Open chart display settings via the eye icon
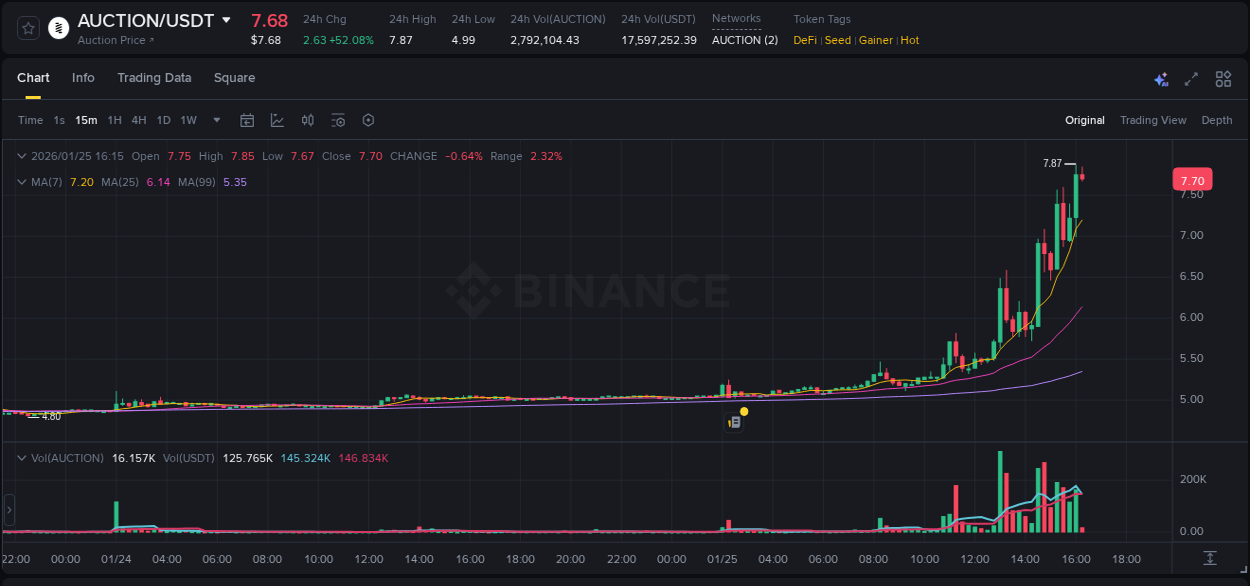The image size is (1250, 586). coord(338,120)
